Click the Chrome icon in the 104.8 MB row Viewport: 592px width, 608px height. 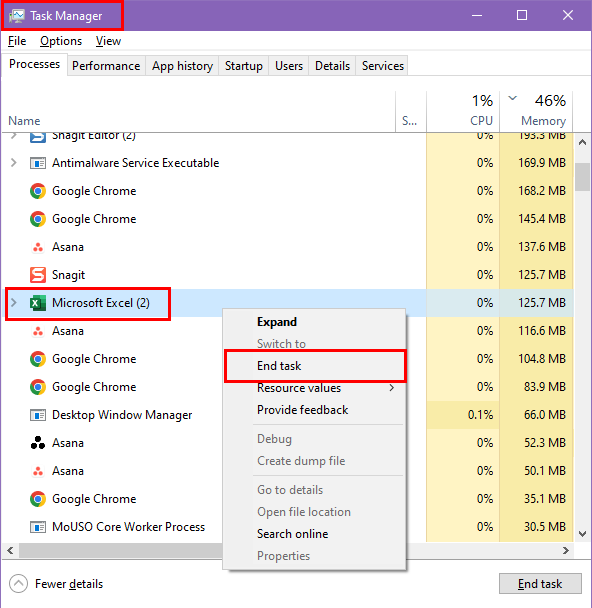click(38, 359)
